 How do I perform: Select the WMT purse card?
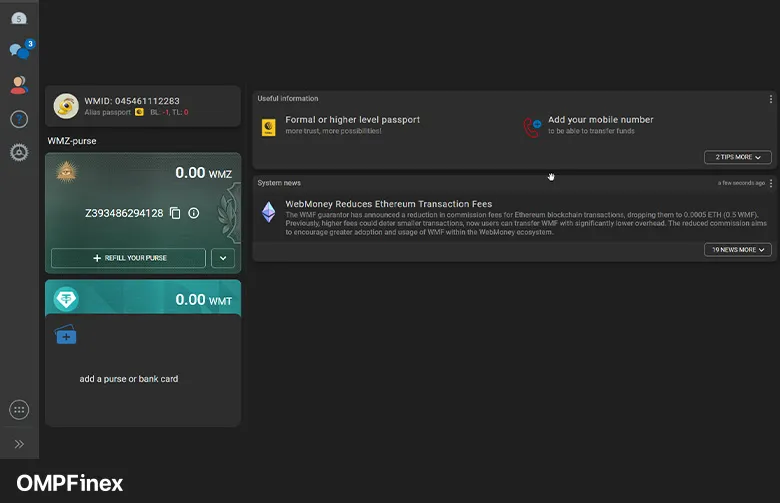[143, 299]
